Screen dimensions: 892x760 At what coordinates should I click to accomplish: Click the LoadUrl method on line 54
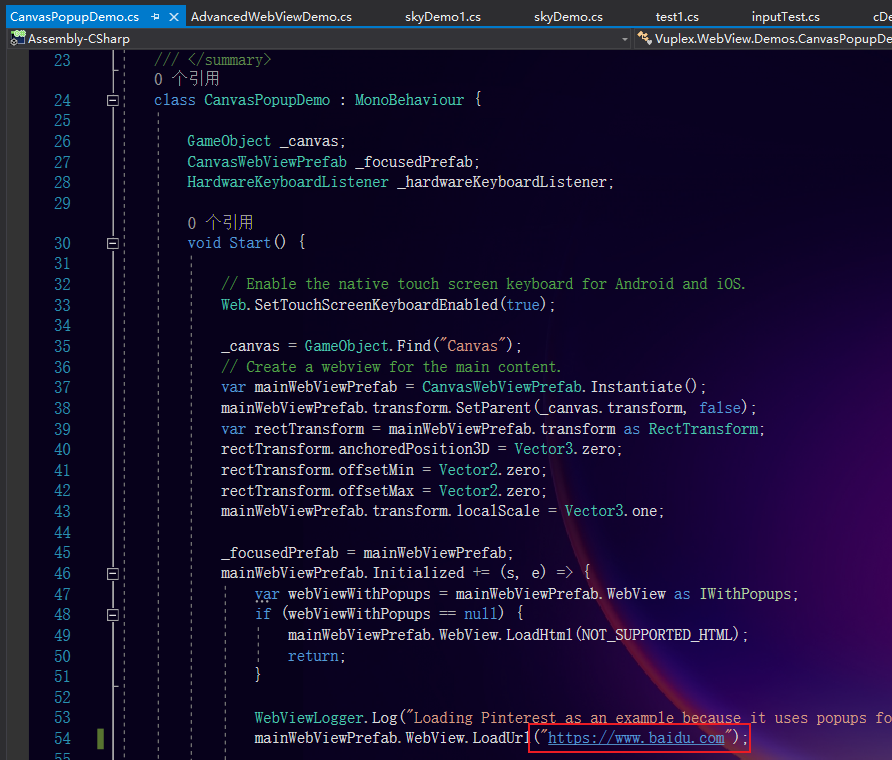point(501,738)
